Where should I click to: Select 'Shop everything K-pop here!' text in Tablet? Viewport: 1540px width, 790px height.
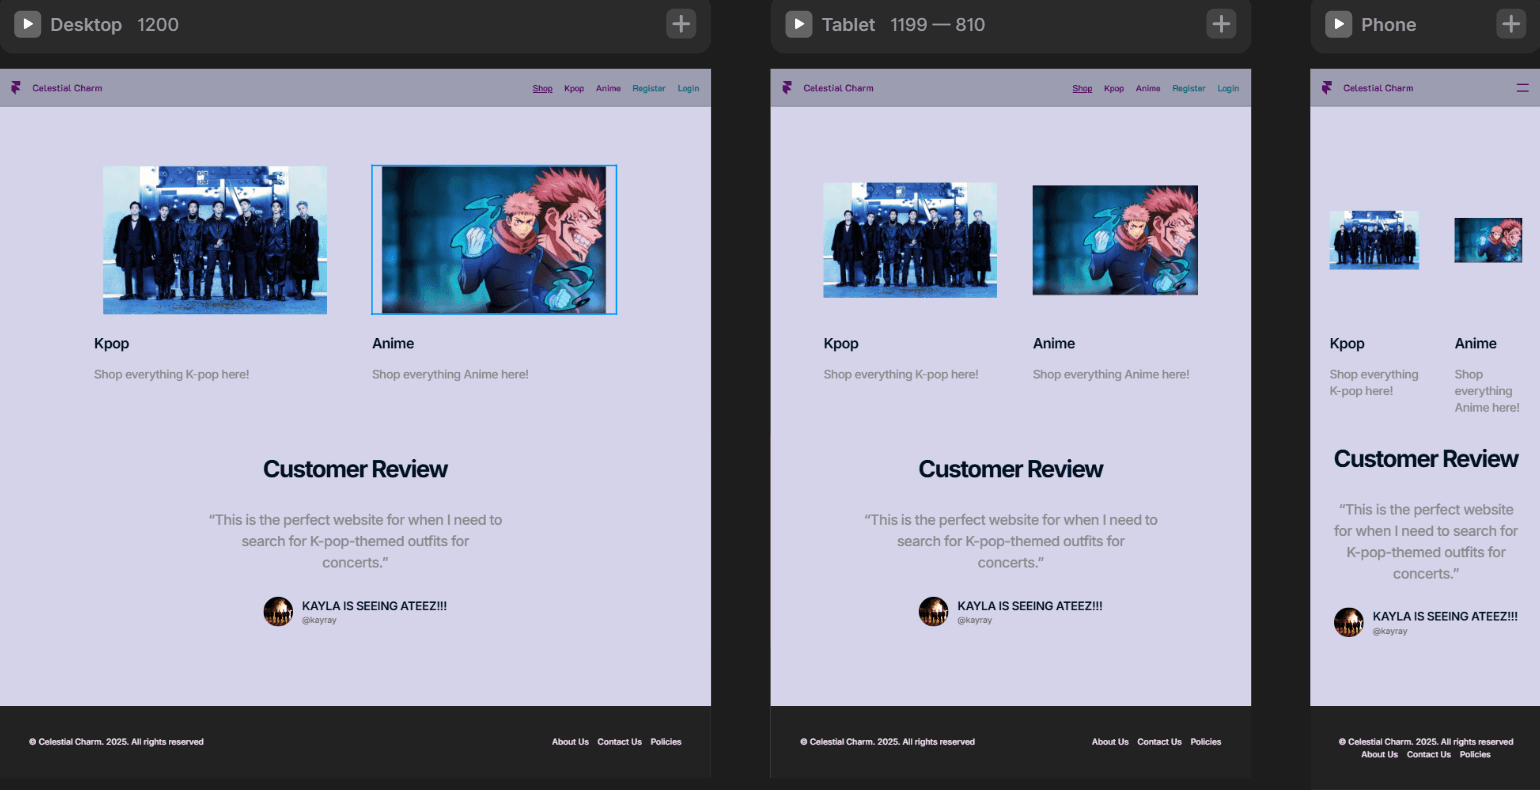(901, 374)
